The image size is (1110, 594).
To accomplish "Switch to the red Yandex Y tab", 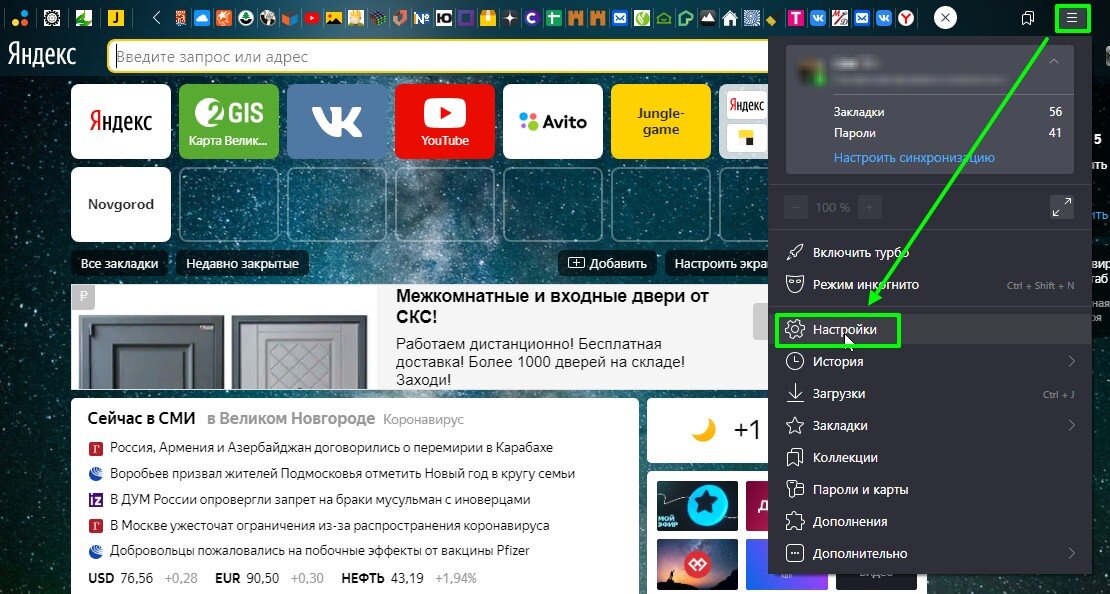I will coord(905,18).
